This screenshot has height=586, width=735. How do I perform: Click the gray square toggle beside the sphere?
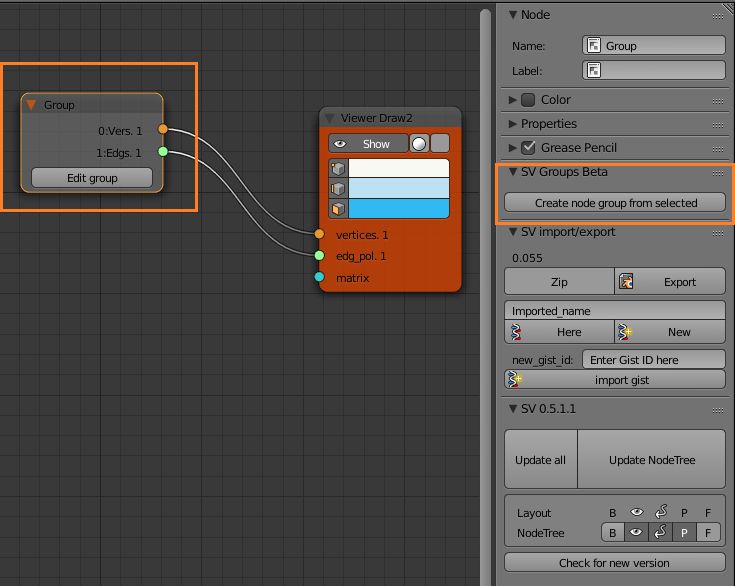tap(440, 143)
